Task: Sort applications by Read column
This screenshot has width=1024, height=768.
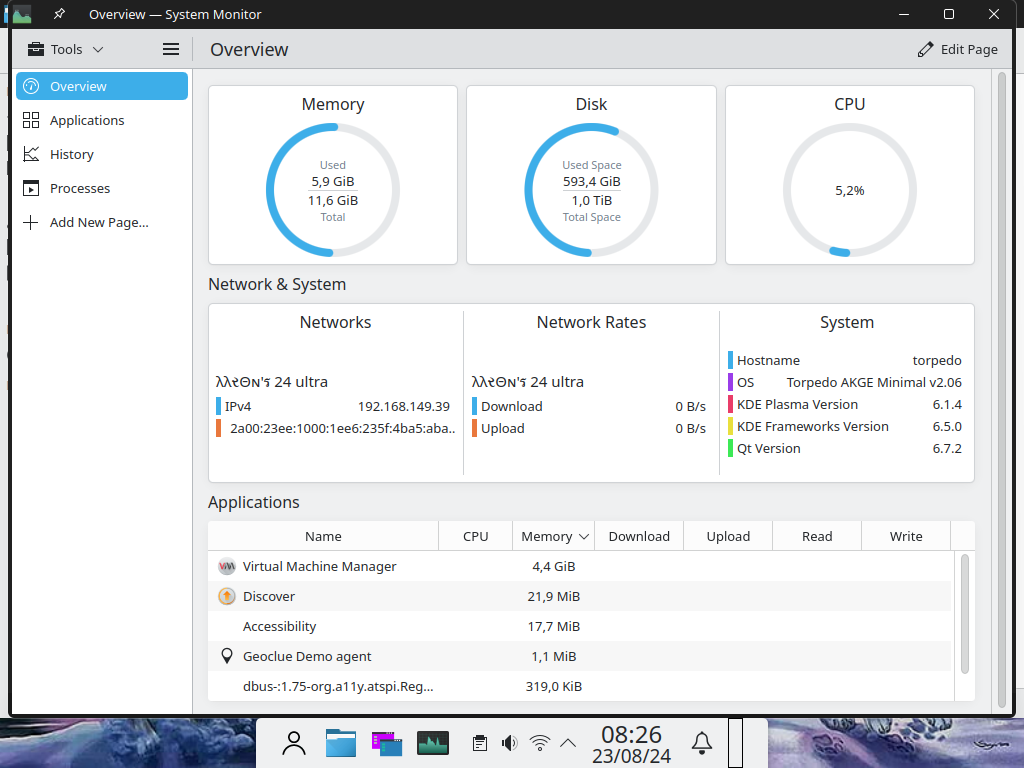Action: pyautogui.click(x=817, y=536)
